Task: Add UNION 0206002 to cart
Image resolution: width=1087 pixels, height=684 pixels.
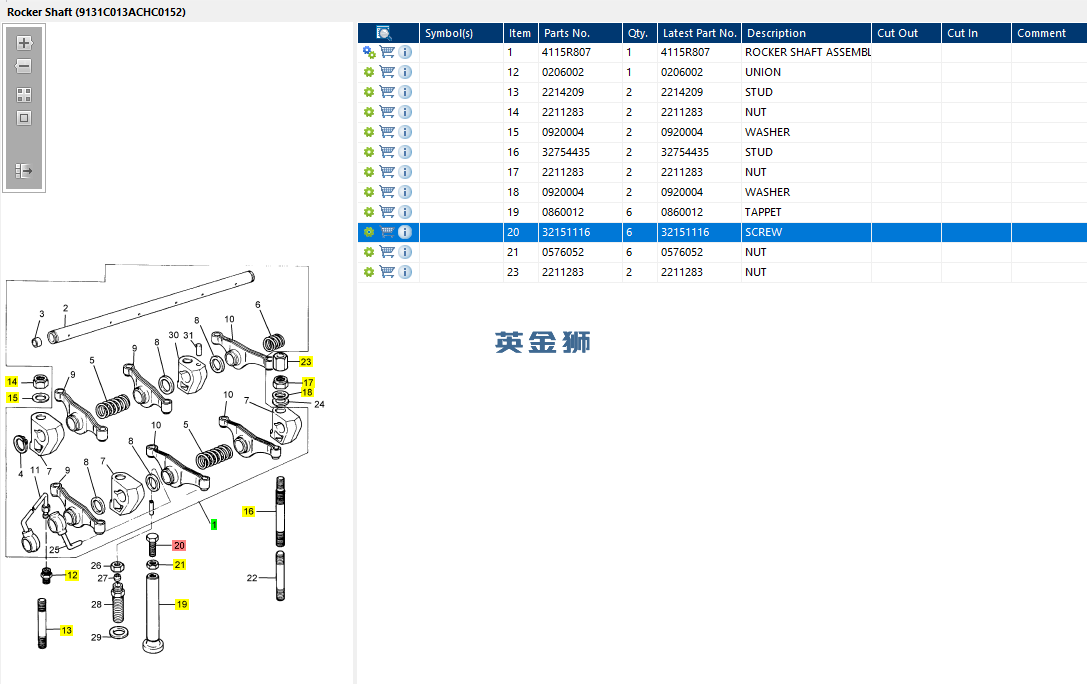Action: (x=387, y=72)
